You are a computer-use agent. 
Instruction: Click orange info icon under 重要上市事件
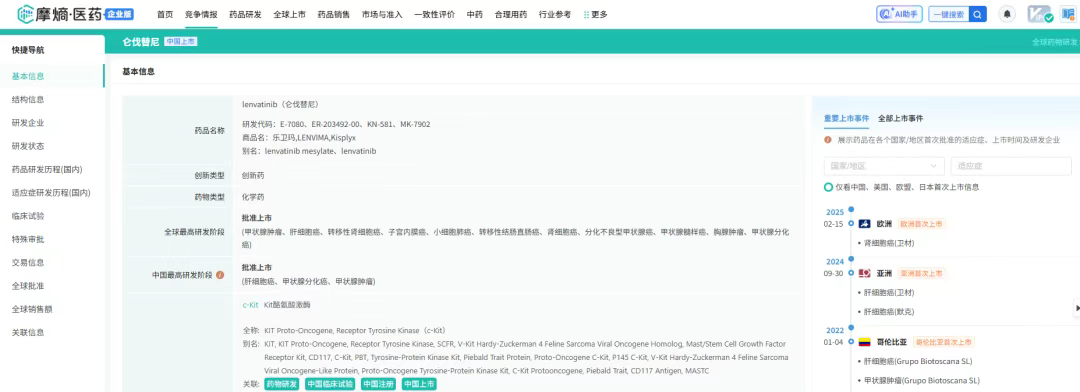828,140
